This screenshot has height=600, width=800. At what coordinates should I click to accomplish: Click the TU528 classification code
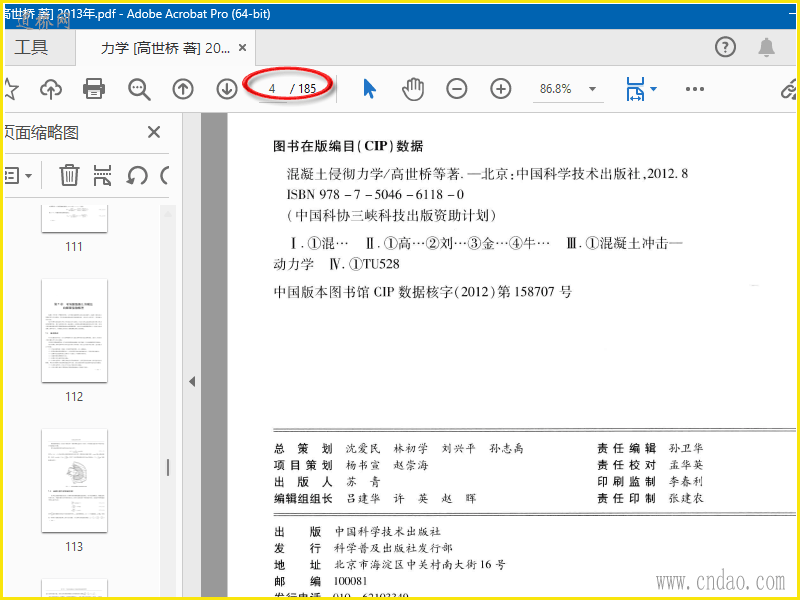tap(381, 264)
